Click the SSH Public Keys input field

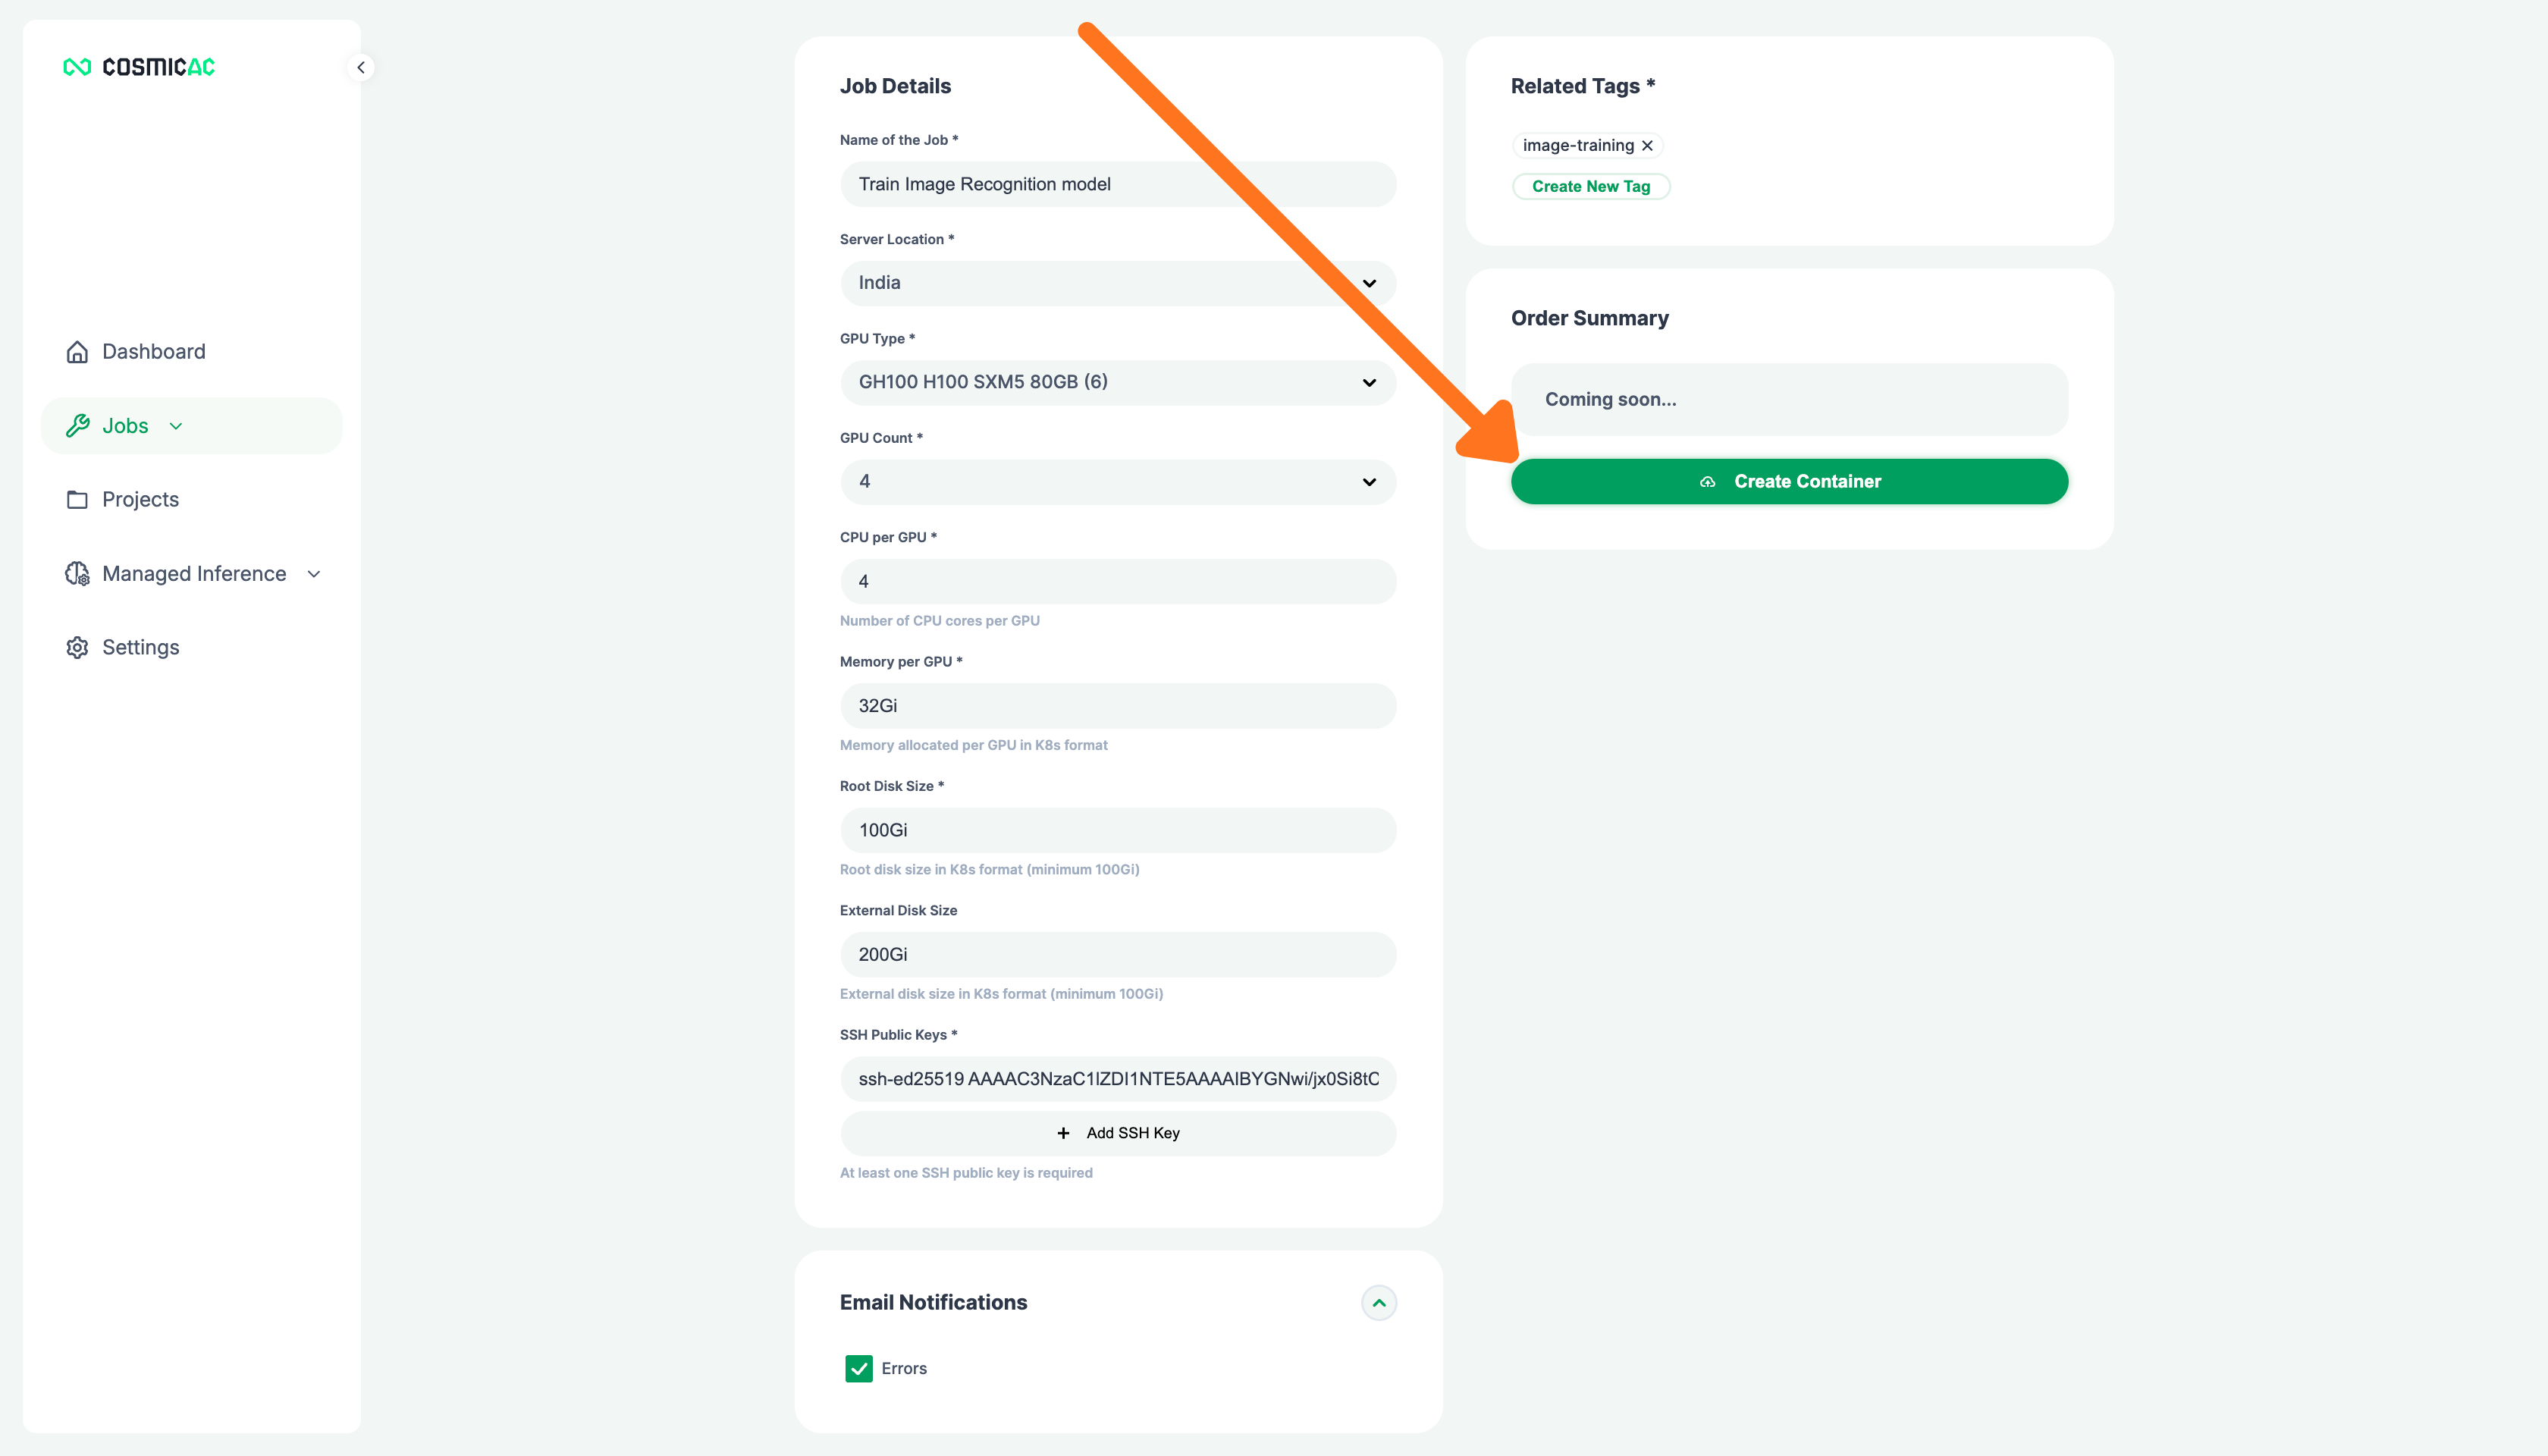[1118, 1079]
